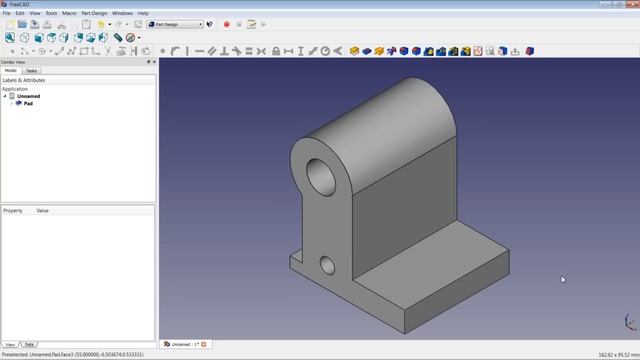The width and height of the screenshot is (640, 360).
Task: Select the Trim edge sketch tool
Action: coord(108,51)
